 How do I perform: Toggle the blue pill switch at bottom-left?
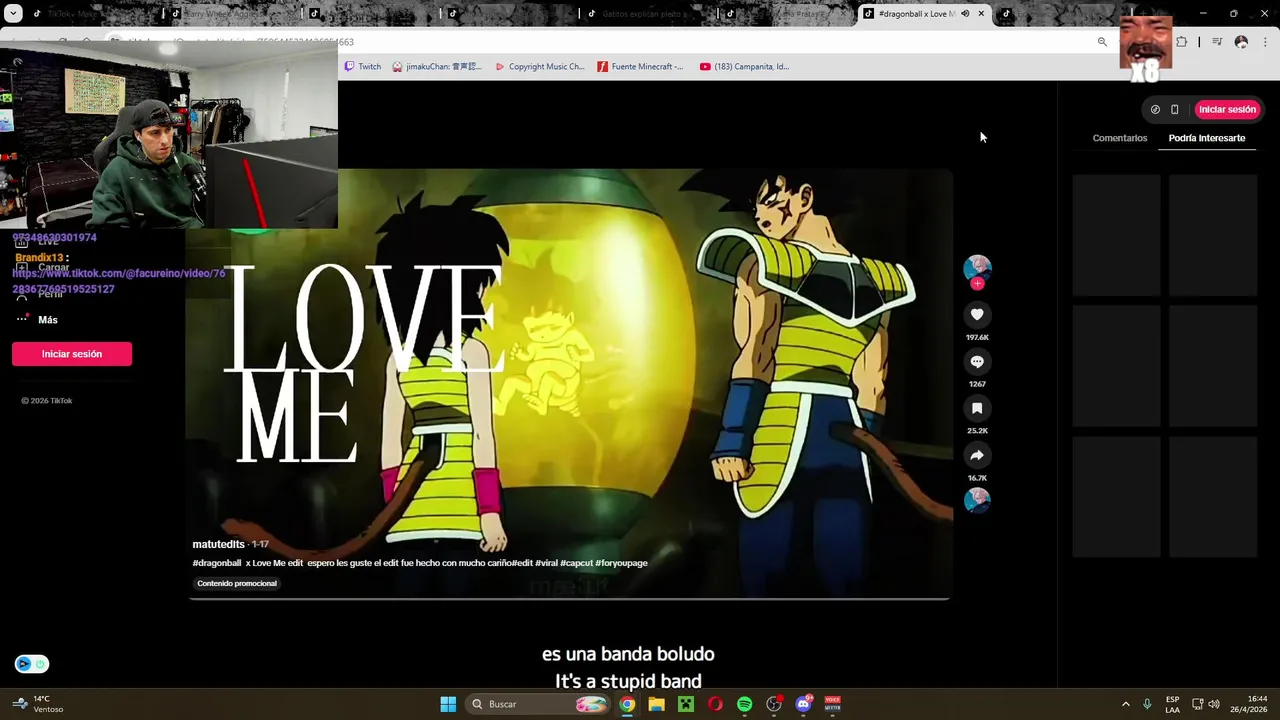point(31,664)
